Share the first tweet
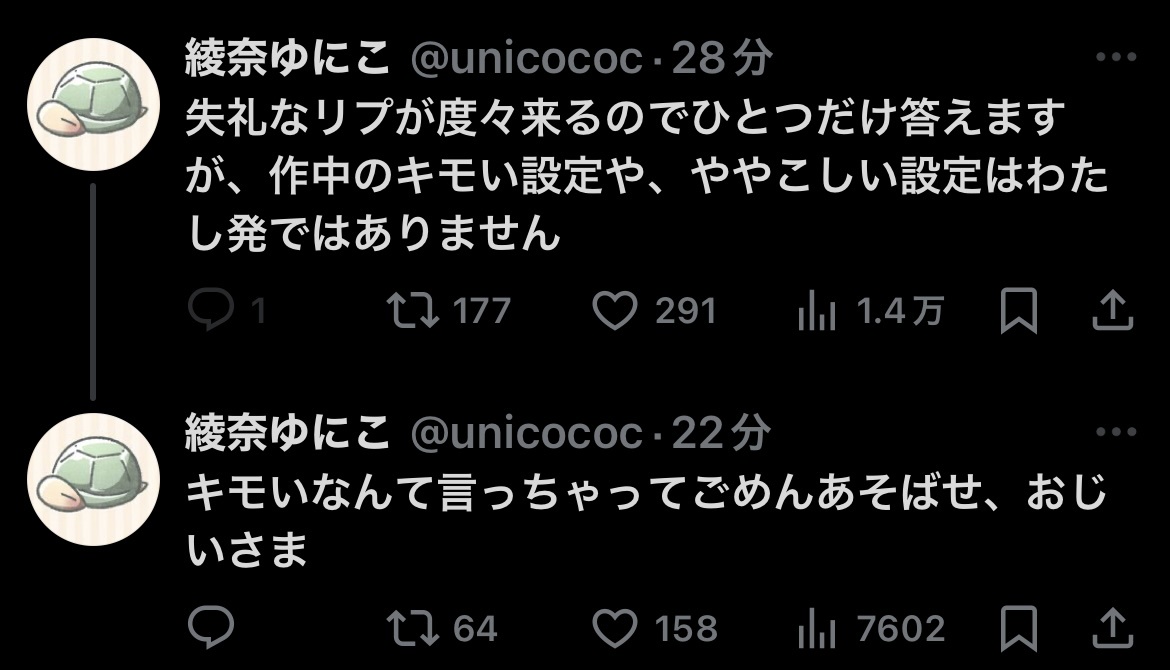 [1113, 310]
